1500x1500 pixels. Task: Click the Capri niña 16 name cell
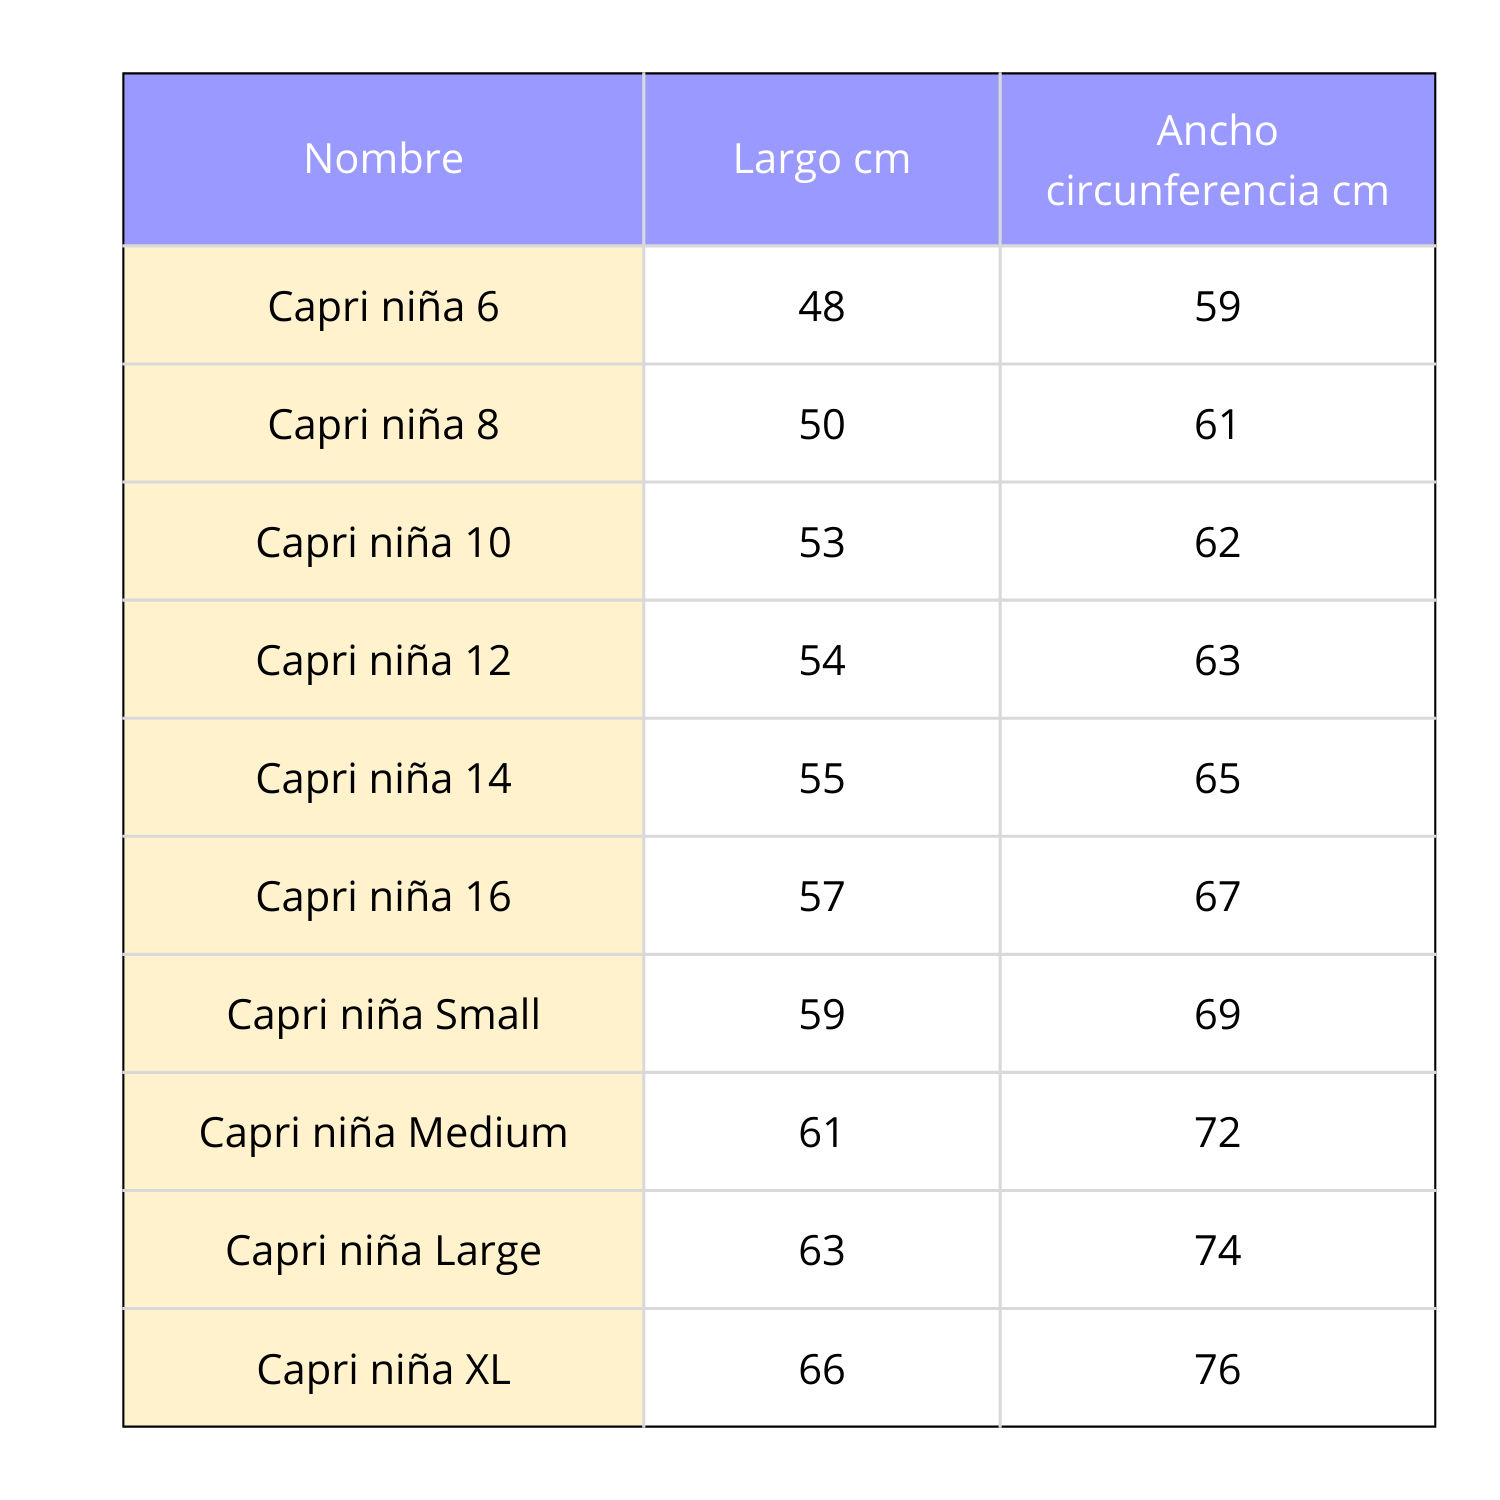[383, 896]
